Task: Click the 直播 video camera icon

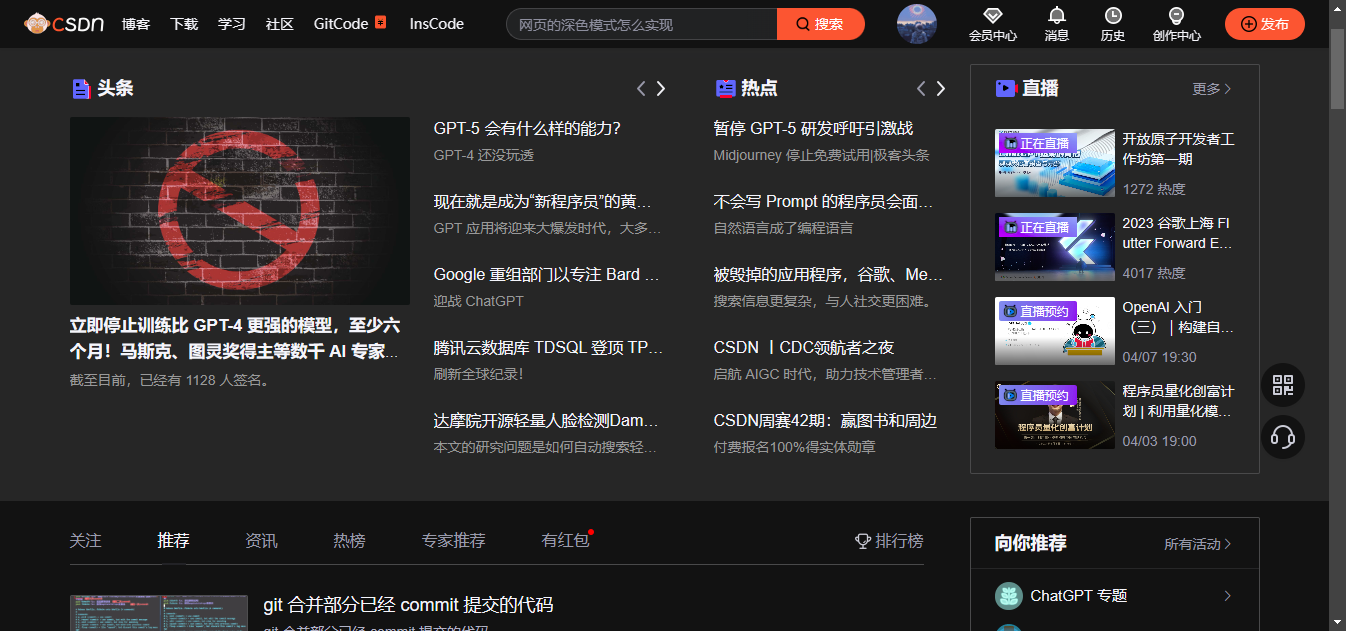Action: click(1006, 89)
